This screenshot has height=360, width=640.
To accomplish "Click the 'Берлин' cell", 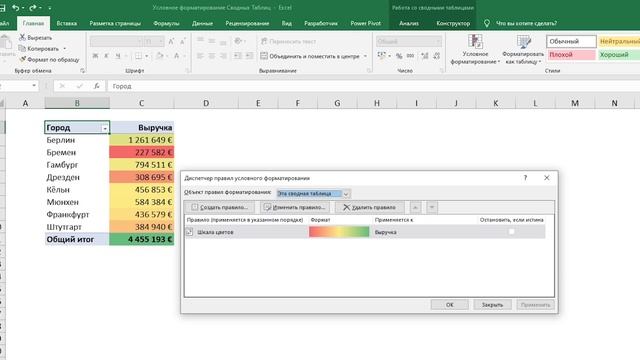I will 77,140.
